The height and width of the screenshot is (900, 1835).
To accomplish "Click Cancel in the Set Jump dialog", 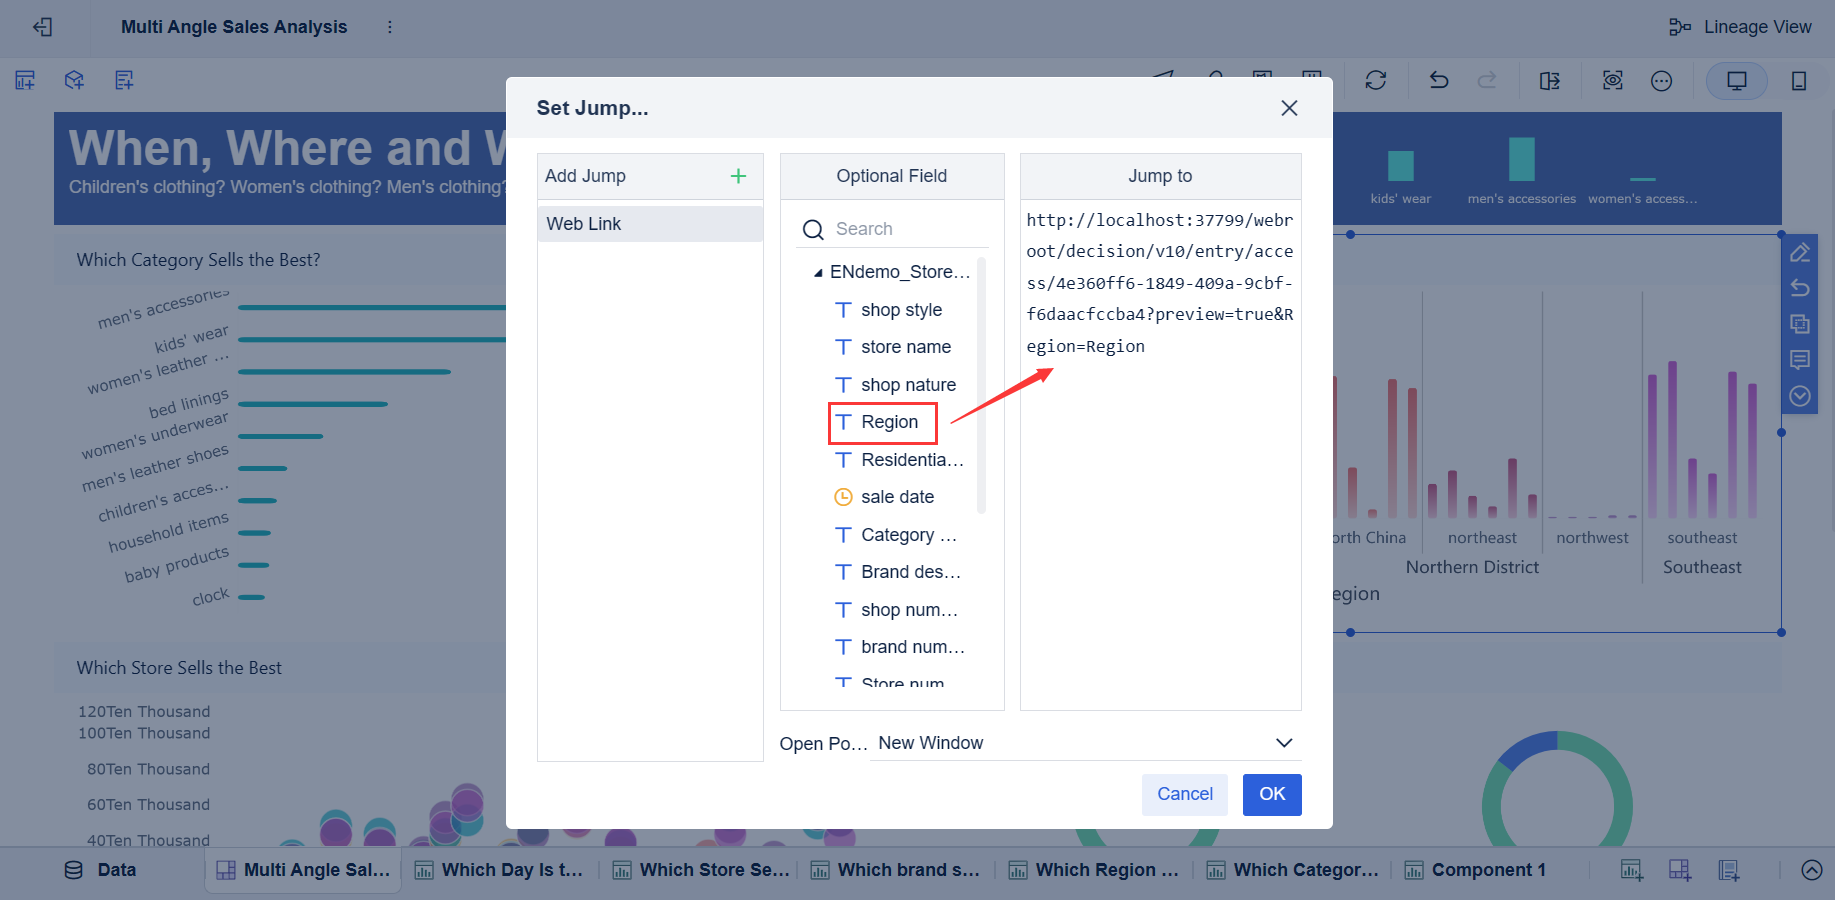I will [x=1184, y=794].
